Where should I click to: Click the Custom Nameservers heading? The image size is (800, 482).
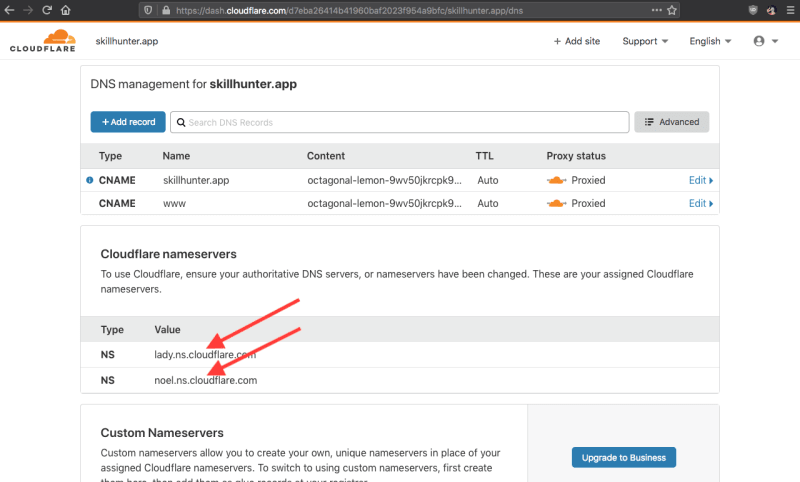pos(162,433)
